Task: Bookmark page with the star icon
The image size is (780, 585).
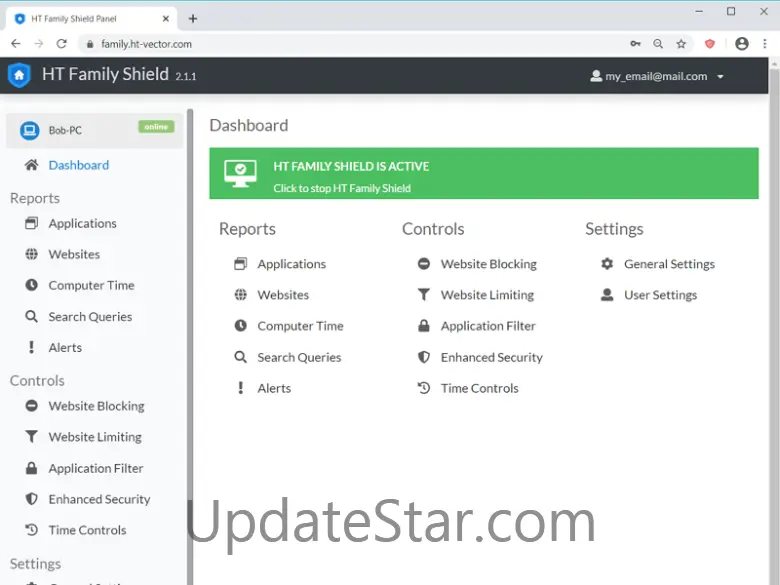Action: [681, 44]
